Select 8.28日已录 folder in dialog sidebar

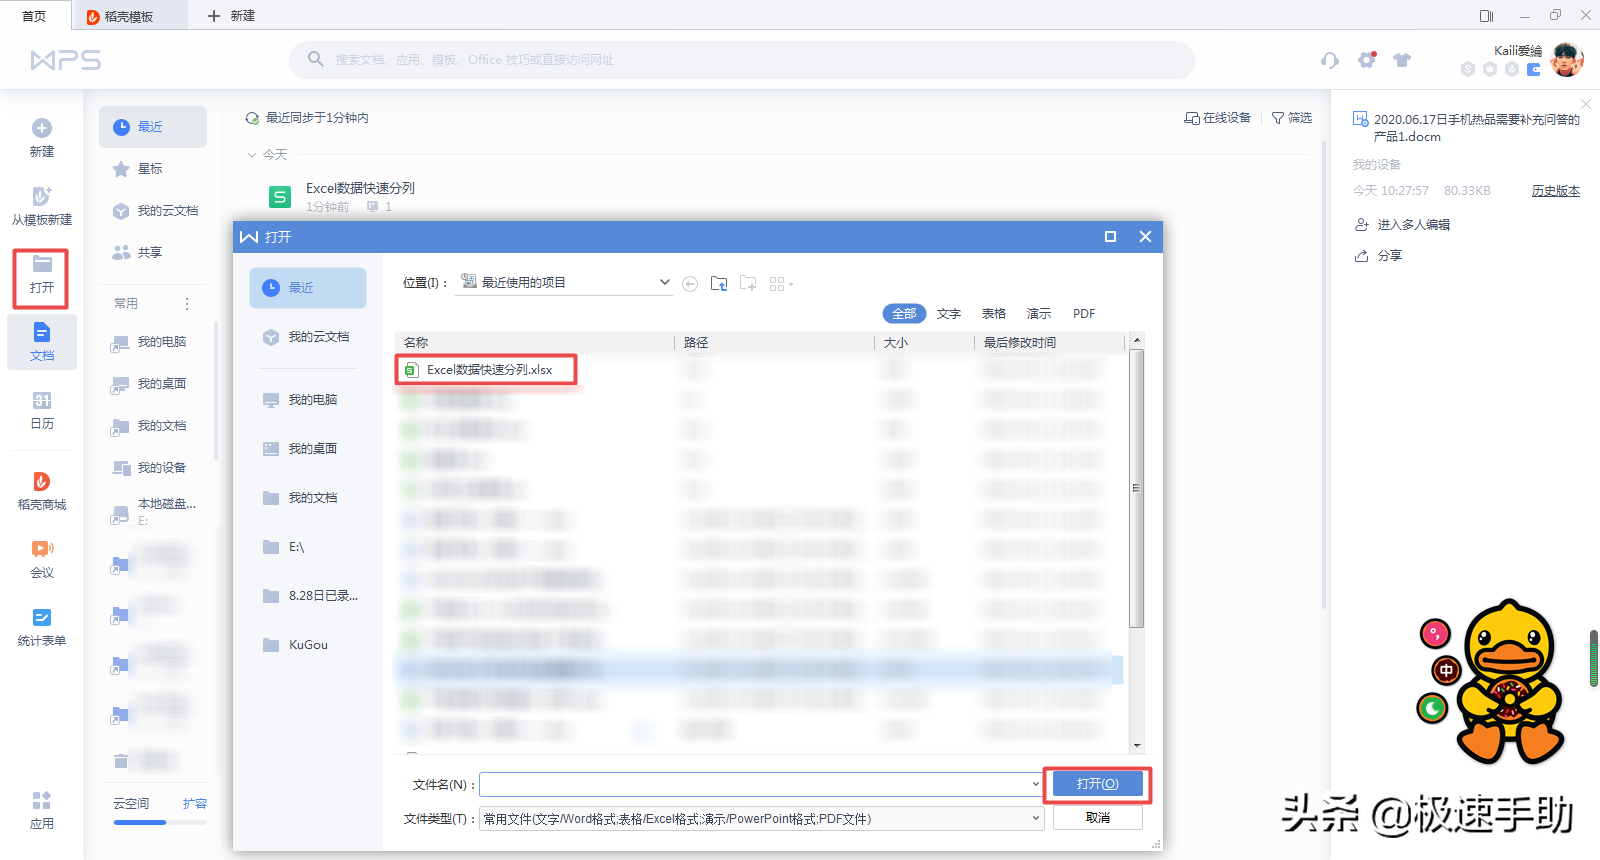308,596
